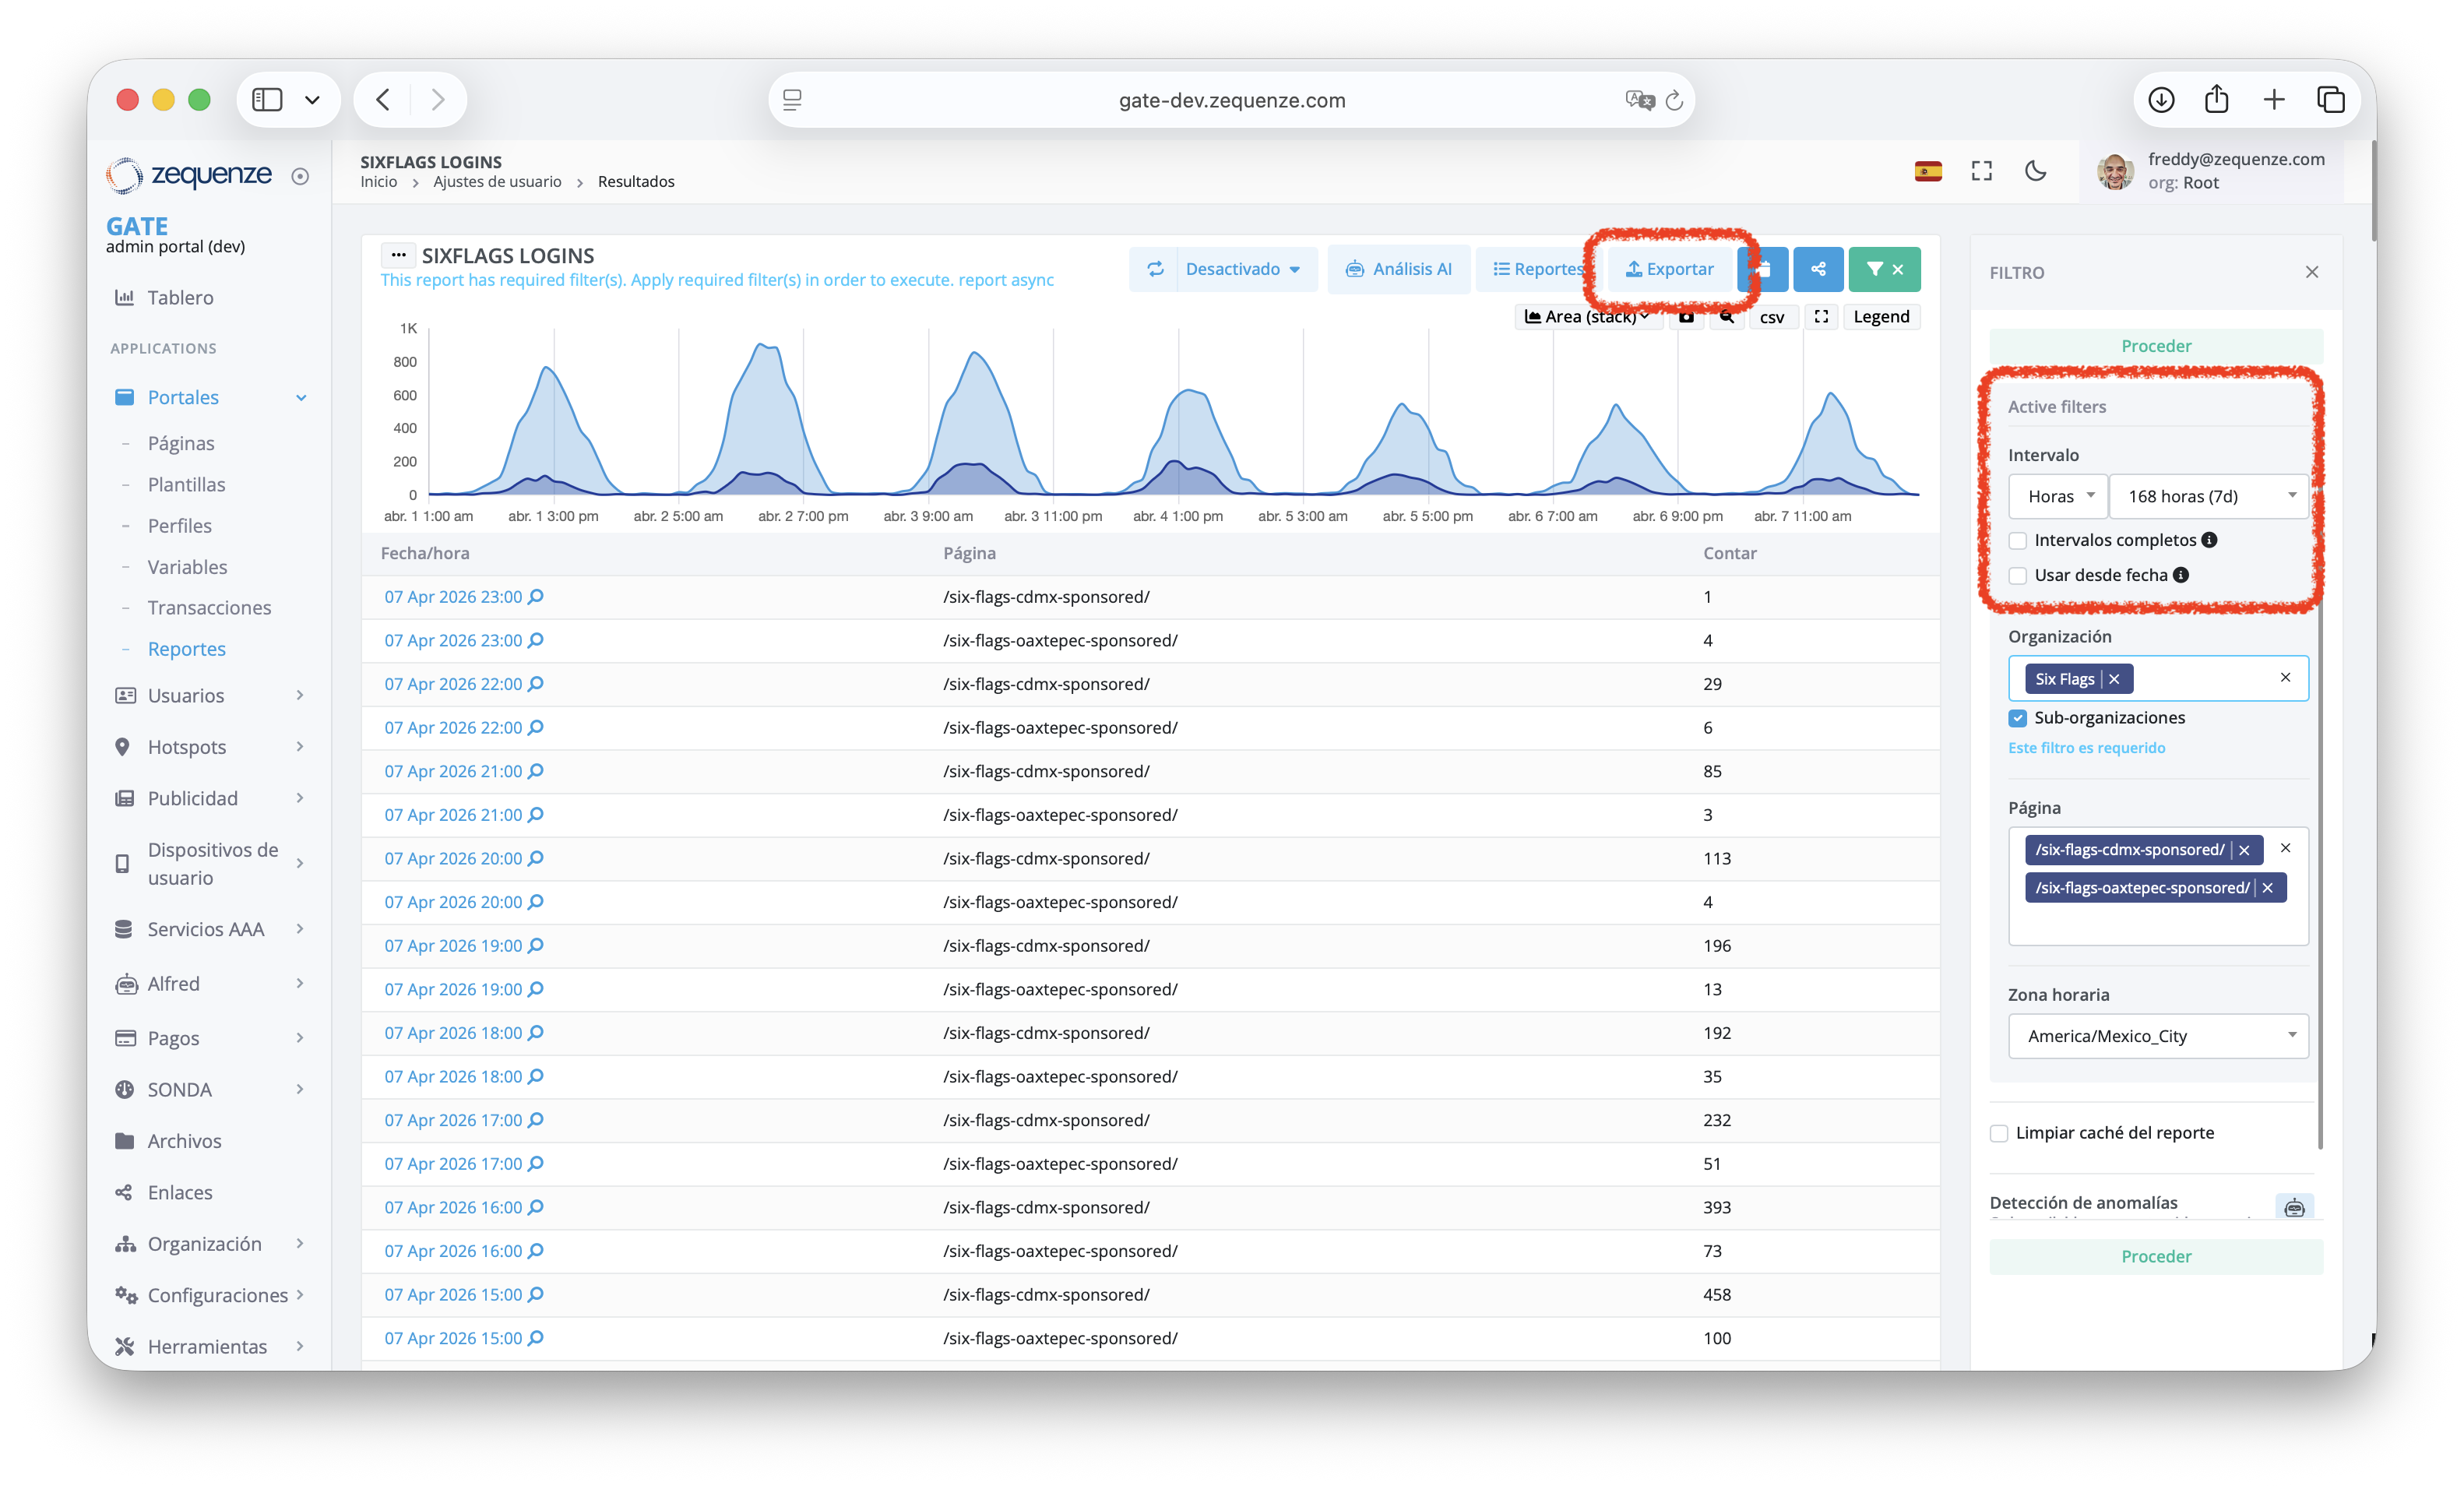Screen dimensions: 2464x1486
Task: Open the Area (stack) chart type dropdown
Action: click(1587, 317)
